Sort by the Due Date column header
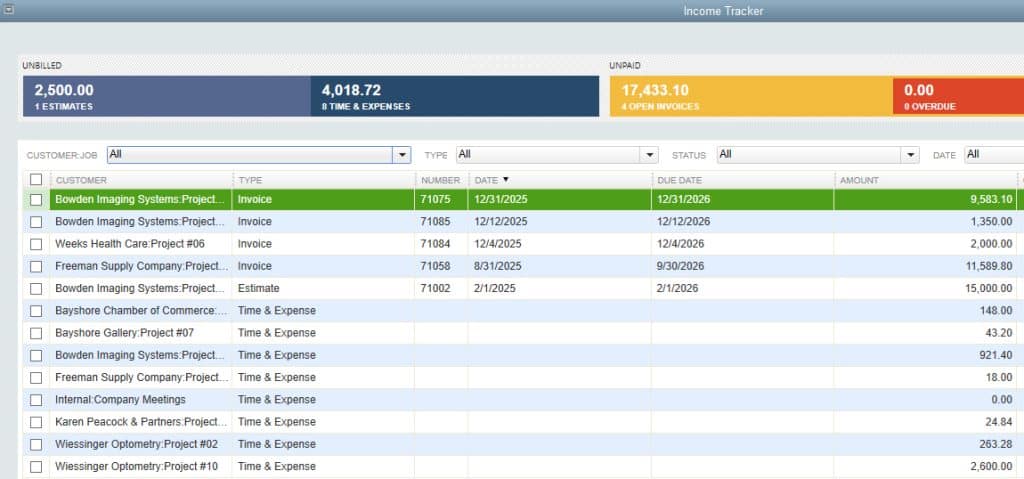The width and height of the screenshot is (1024, 479). click(x=743, y=180)
